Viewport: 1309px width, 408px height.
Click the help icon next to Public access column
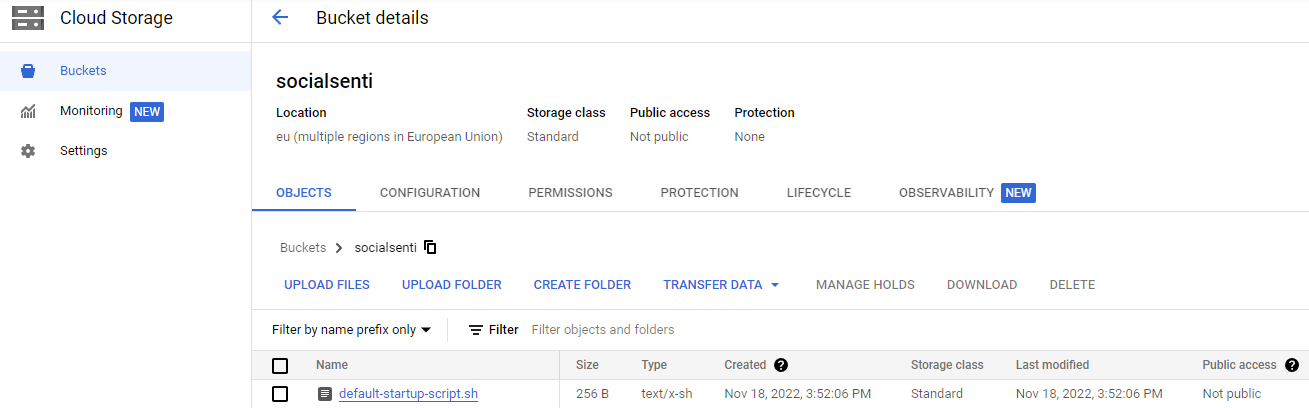point(1291,365)
